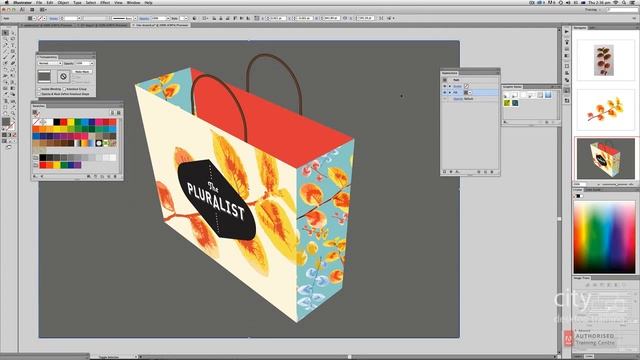Open Graphic Styles Libraries menu icon
The width and height of the screenshot is (640, 360).
point(505,122)
